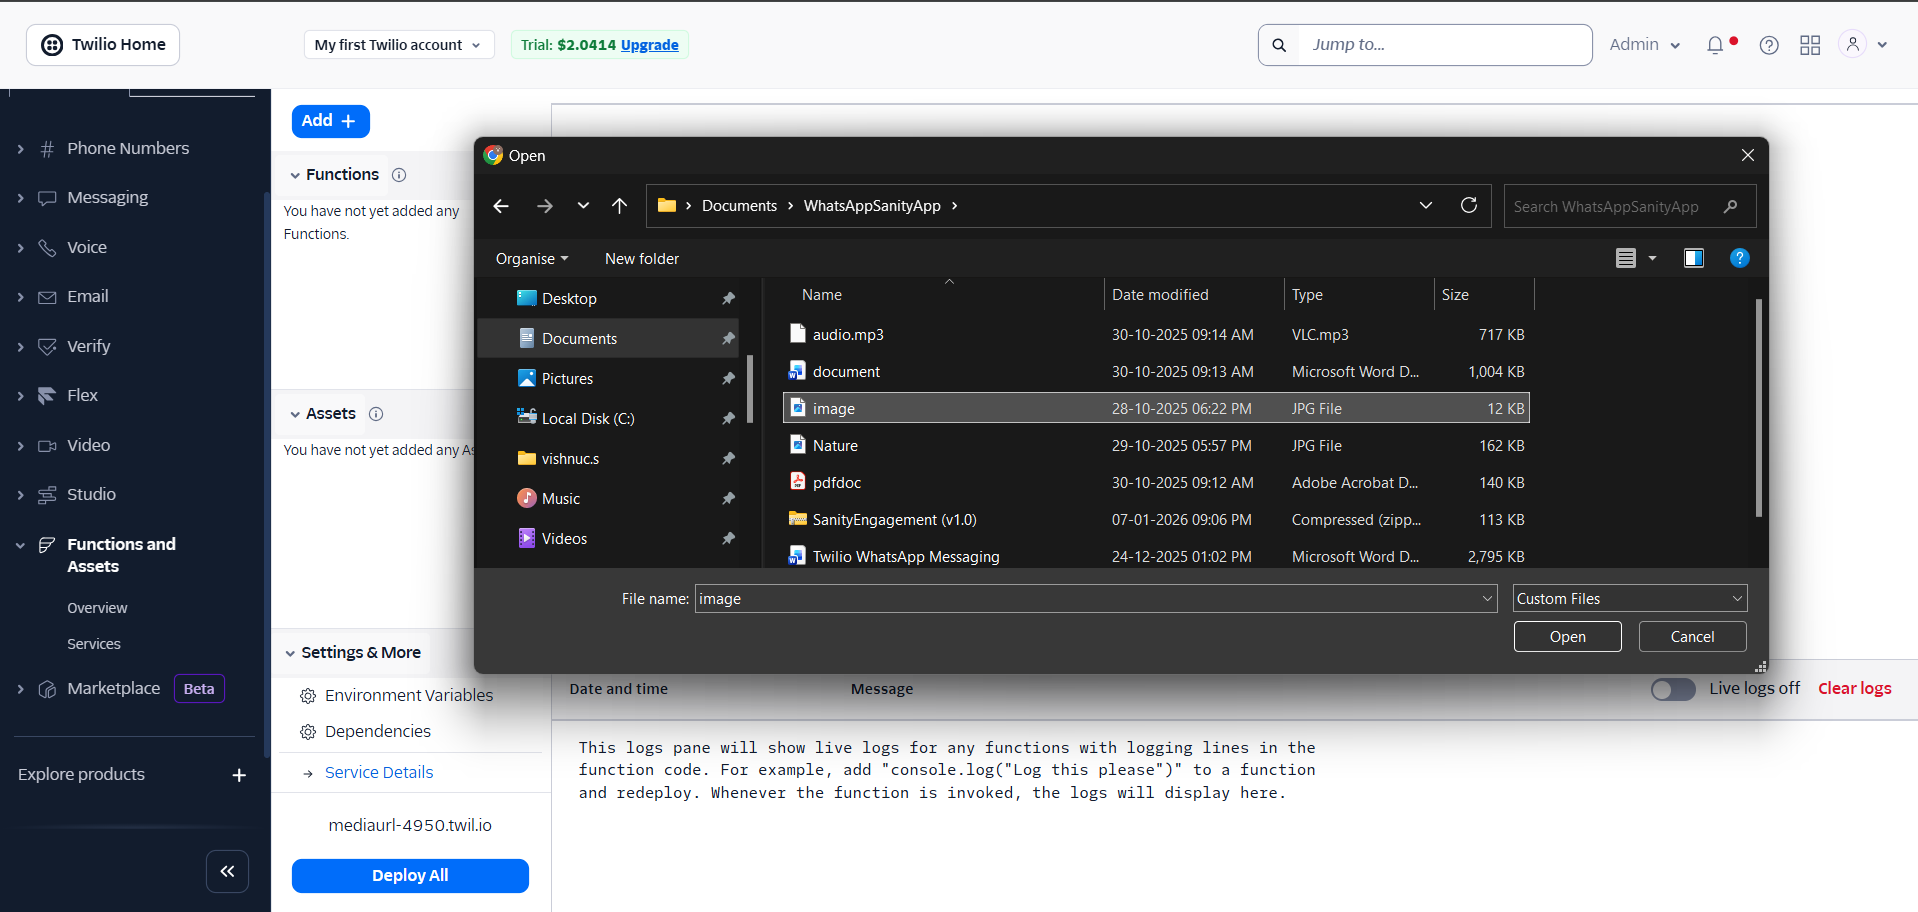The image size is (1918, 912).
Task: Open the My first Twilio account dropdown
Action: (398, 45)
